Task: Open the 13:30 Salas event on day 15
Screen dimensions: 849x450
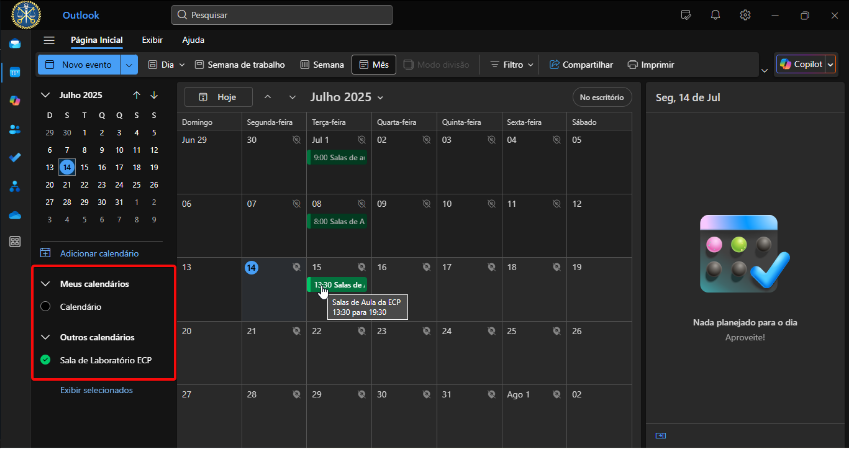Action: pyautogui.click(x=337, y=285)
